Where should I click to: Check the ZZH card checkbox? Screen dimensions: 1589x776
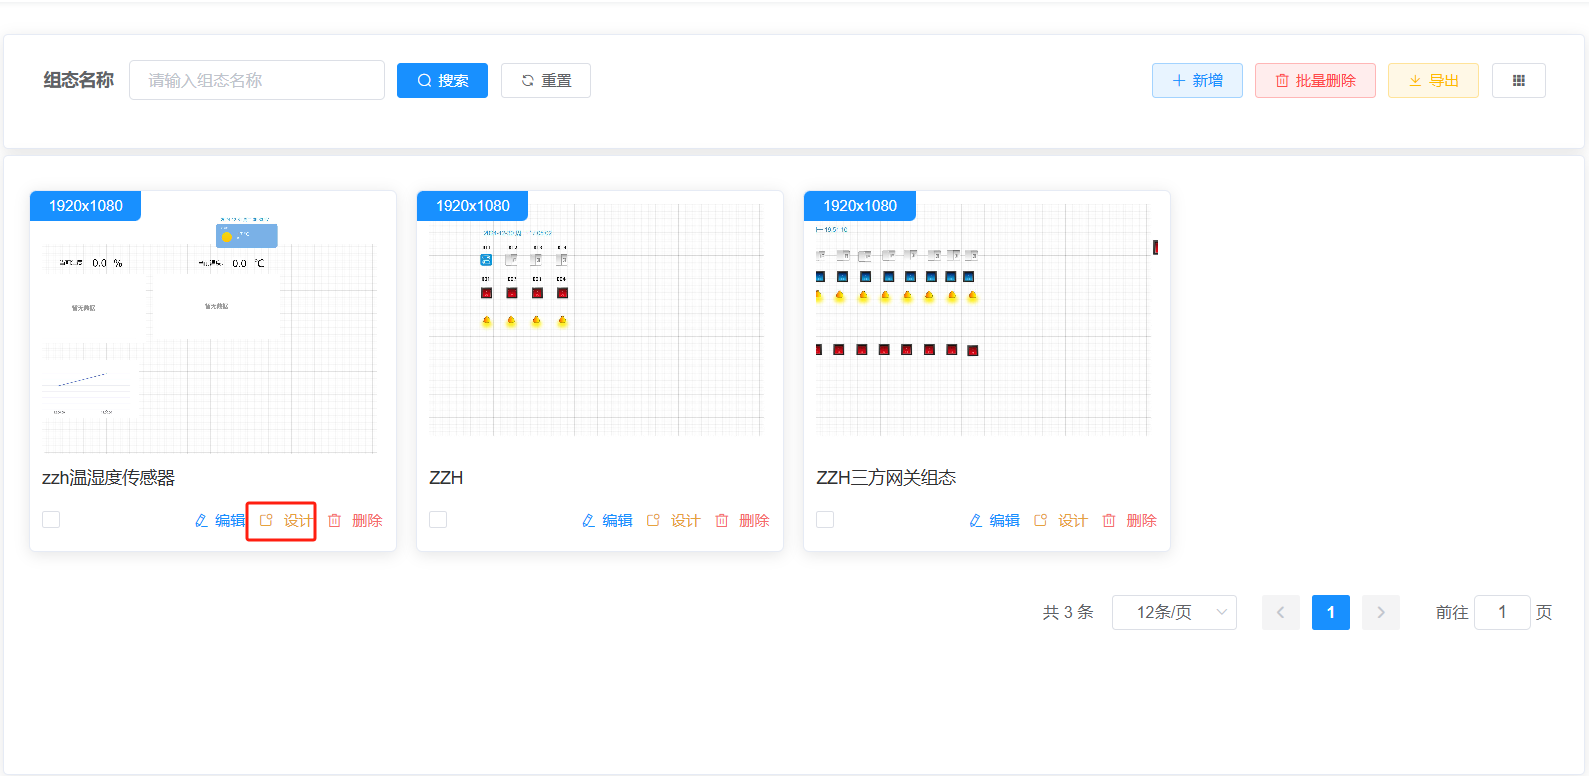tap(438, 520)
